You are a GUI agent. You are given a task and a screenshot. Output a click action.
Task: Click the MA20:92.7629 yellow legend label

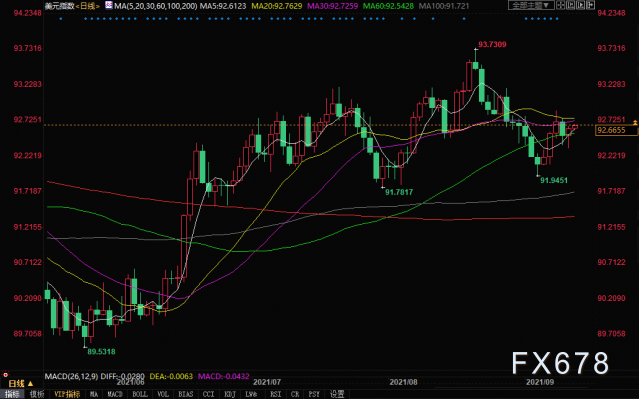pyautogui.click(x=277, y=6)
